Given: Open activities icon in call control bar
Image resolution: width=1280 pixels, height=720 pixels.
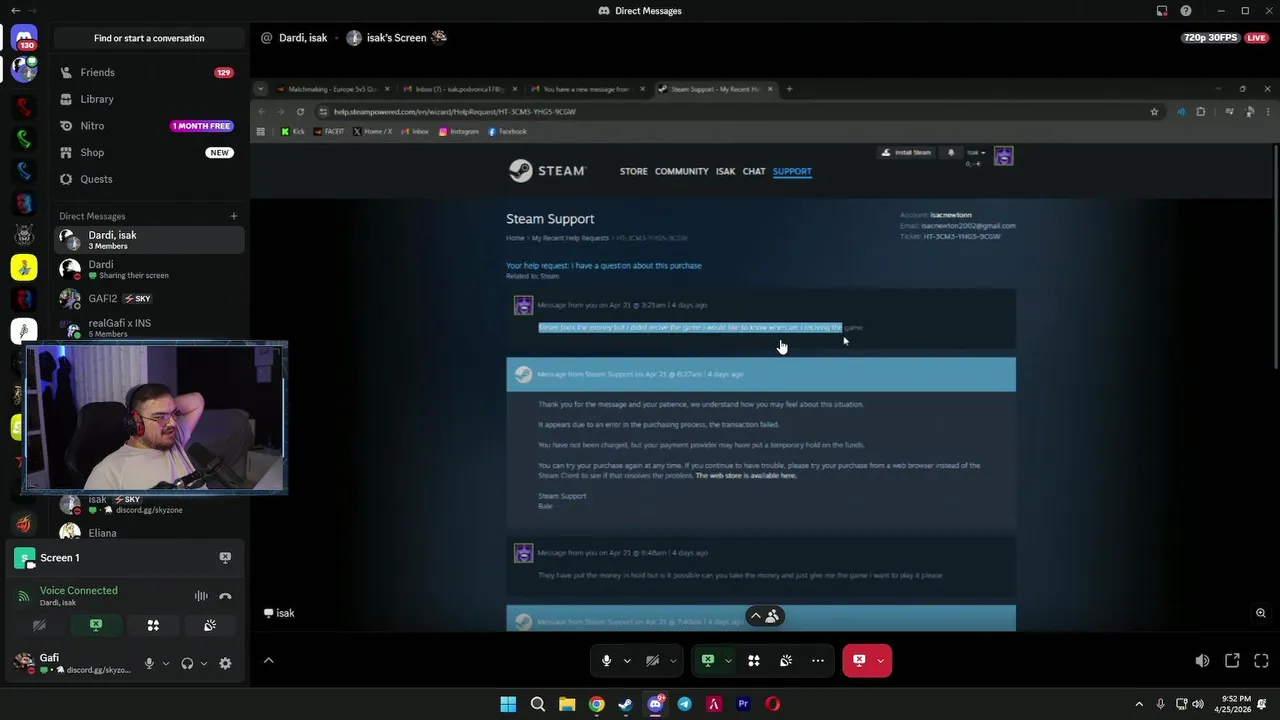Looking at the screenshot, I should pyautogui.click(x=754, y=661).
